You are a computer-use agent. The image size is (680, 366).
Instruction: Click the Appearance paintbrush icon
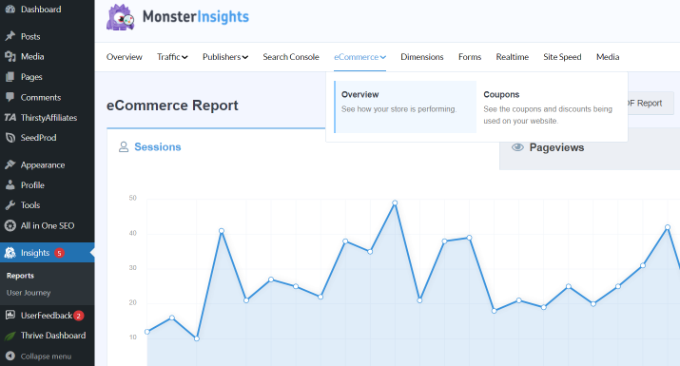coord(10,165)
